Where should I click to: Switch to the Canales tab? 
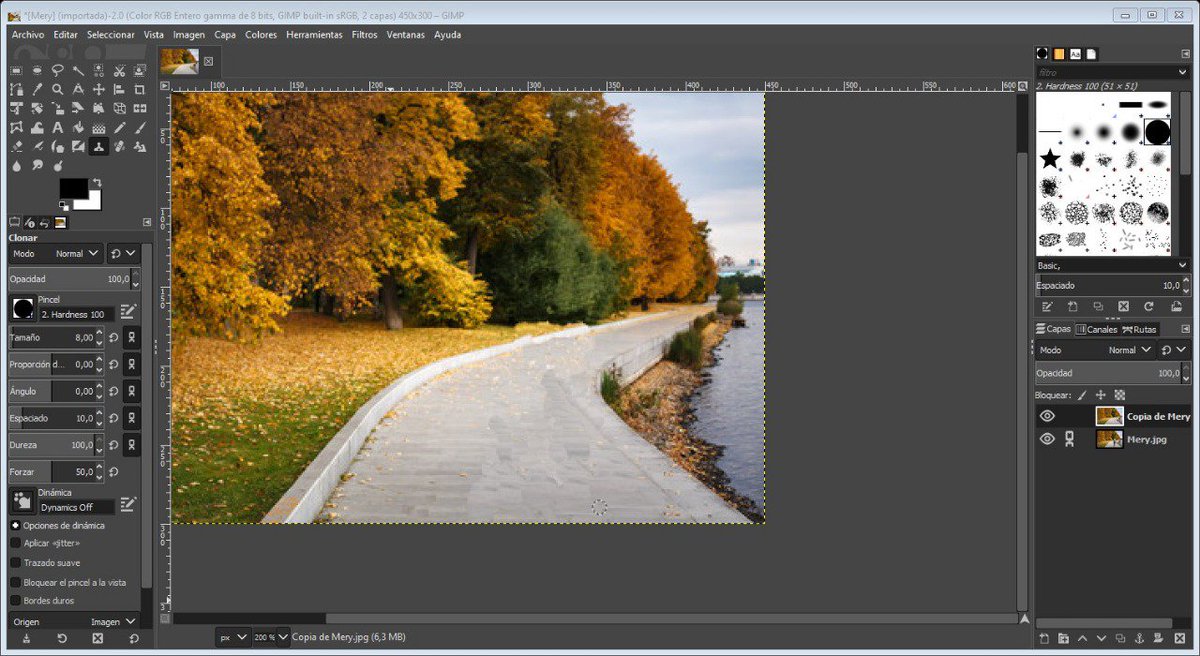pyautogui.click(x=1096, y=329)
